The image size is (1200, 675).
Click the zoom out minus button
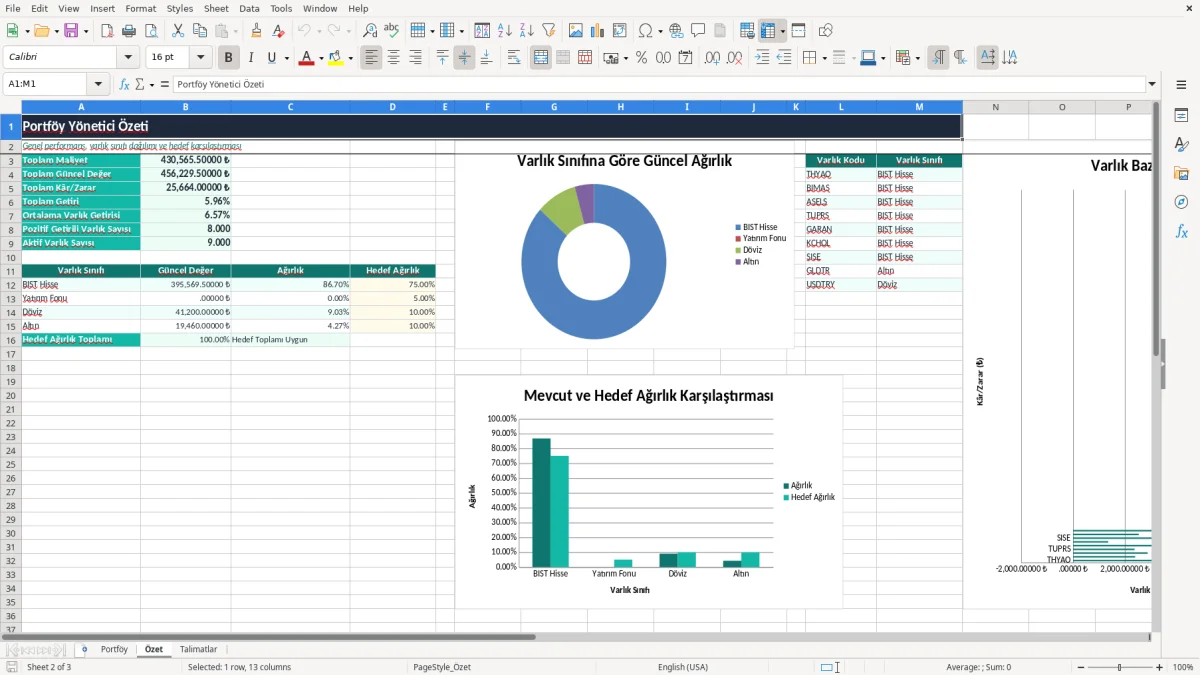tap(1080, 667)
